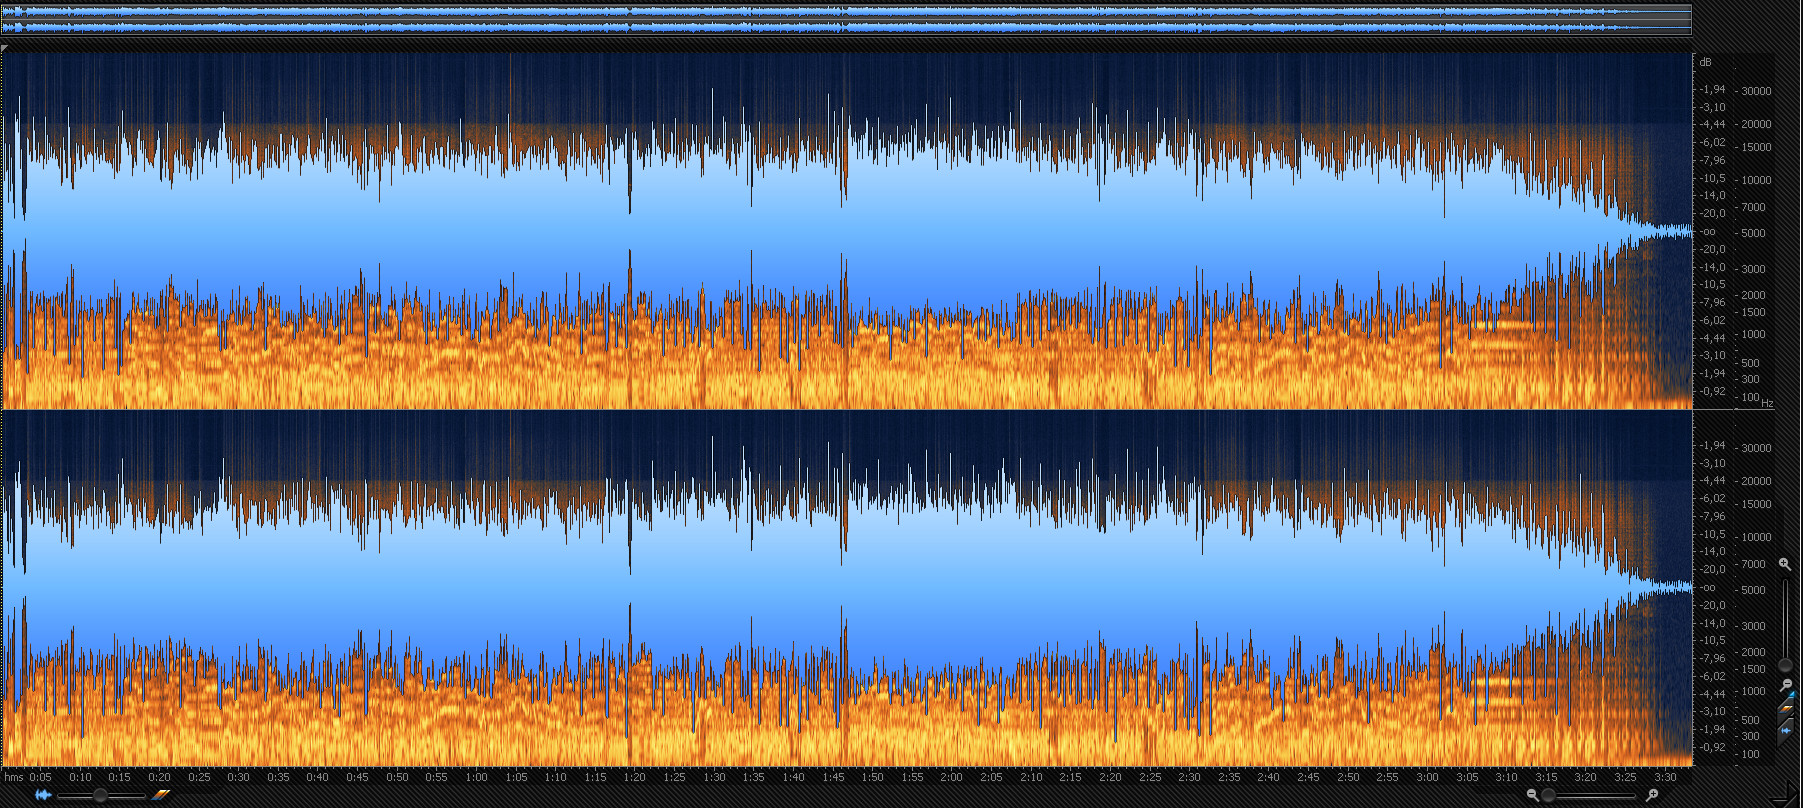The width and height of the screenshot is (1803, 808).
Task: Click the vertical zoom slider knob
Action: (1785, 665)
